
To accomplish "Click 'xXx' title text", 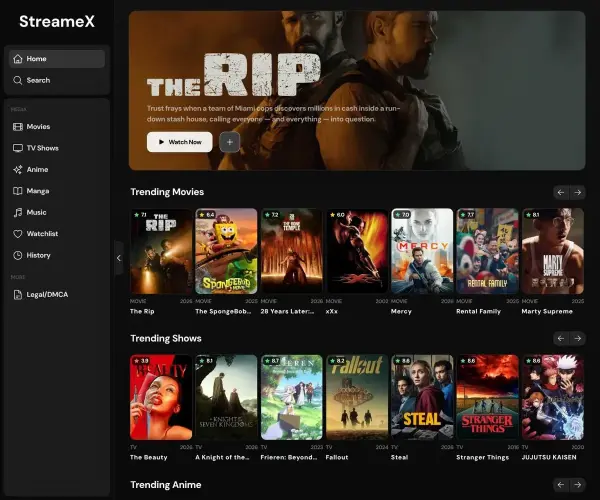I will (331, 311).
